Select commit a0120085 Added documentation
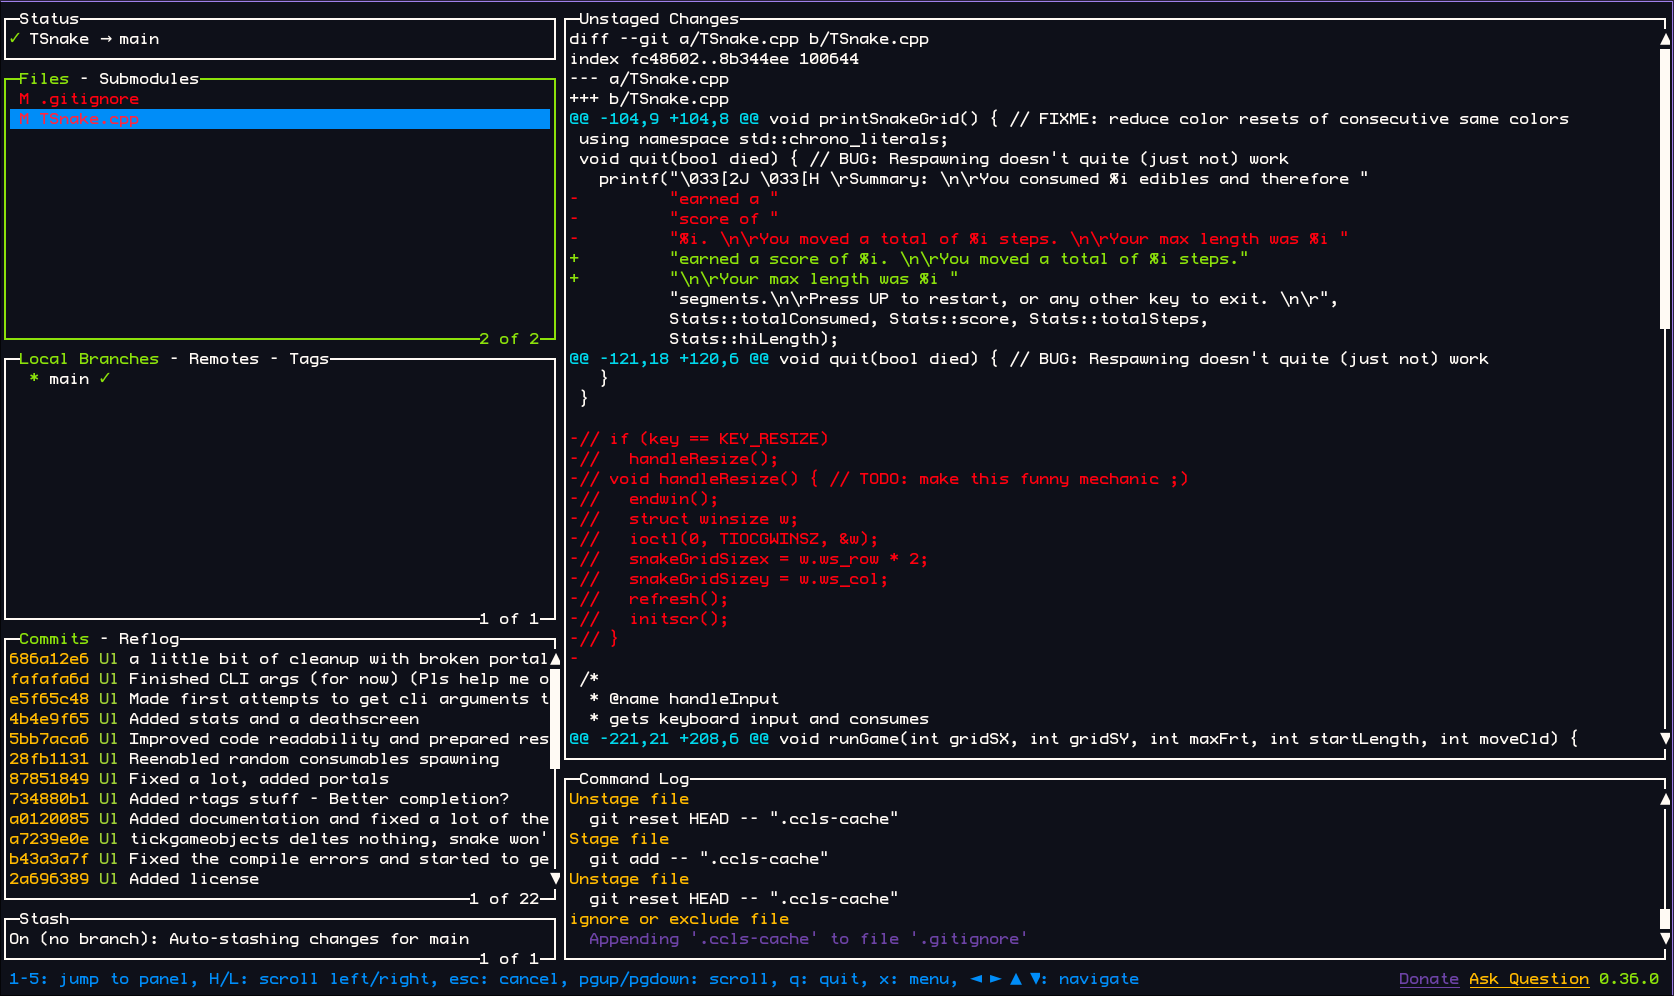 [x=280, y=819]
